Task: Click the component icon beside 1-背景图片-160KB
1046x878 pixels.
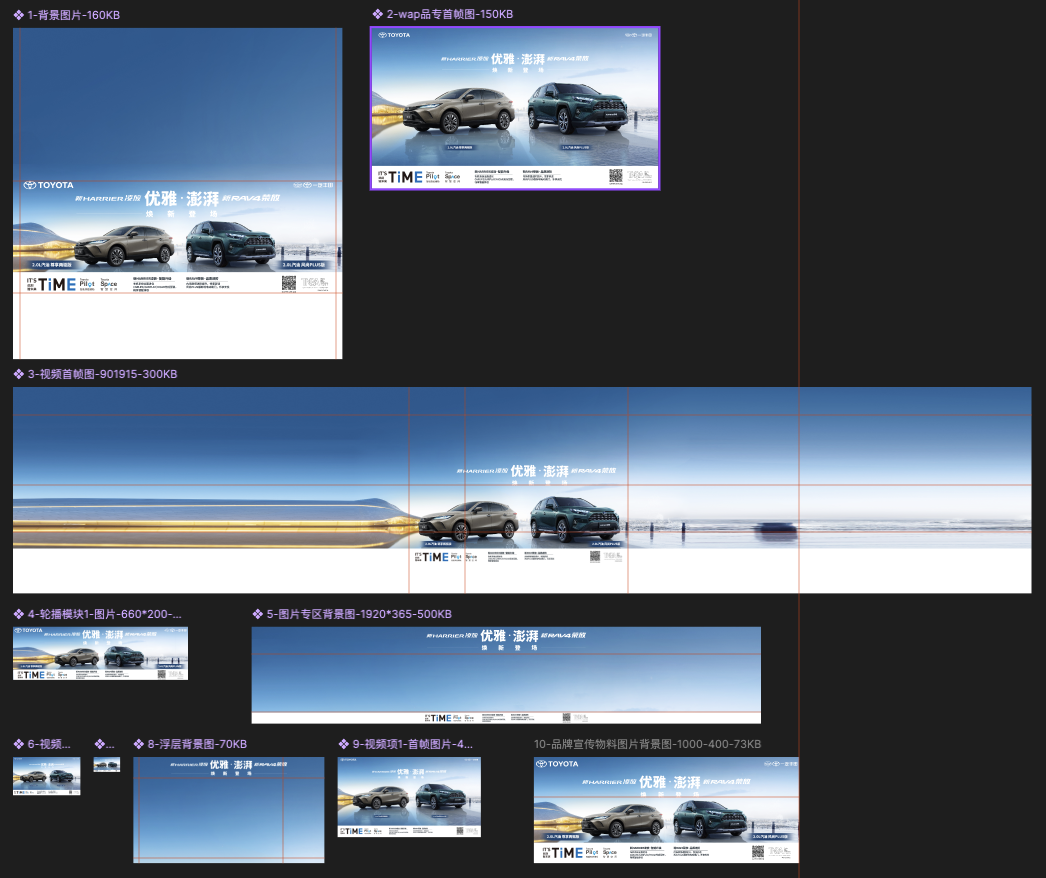Action: [19, 15]
